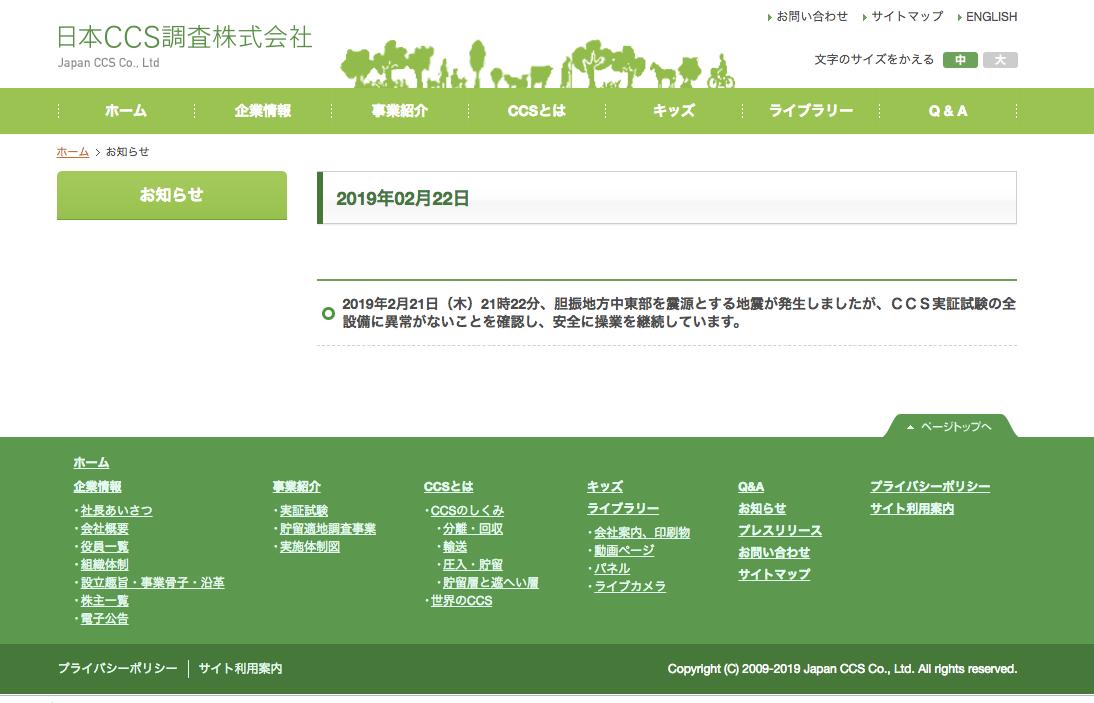Open the CCSとは navigation tab

tap(537, 111)
